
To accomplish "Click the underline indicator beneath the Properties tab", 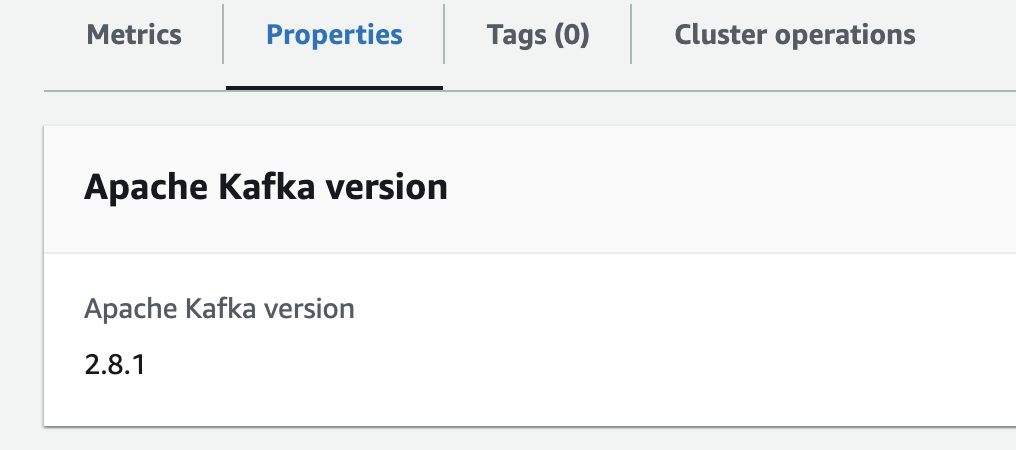I will tap(334, 88).
